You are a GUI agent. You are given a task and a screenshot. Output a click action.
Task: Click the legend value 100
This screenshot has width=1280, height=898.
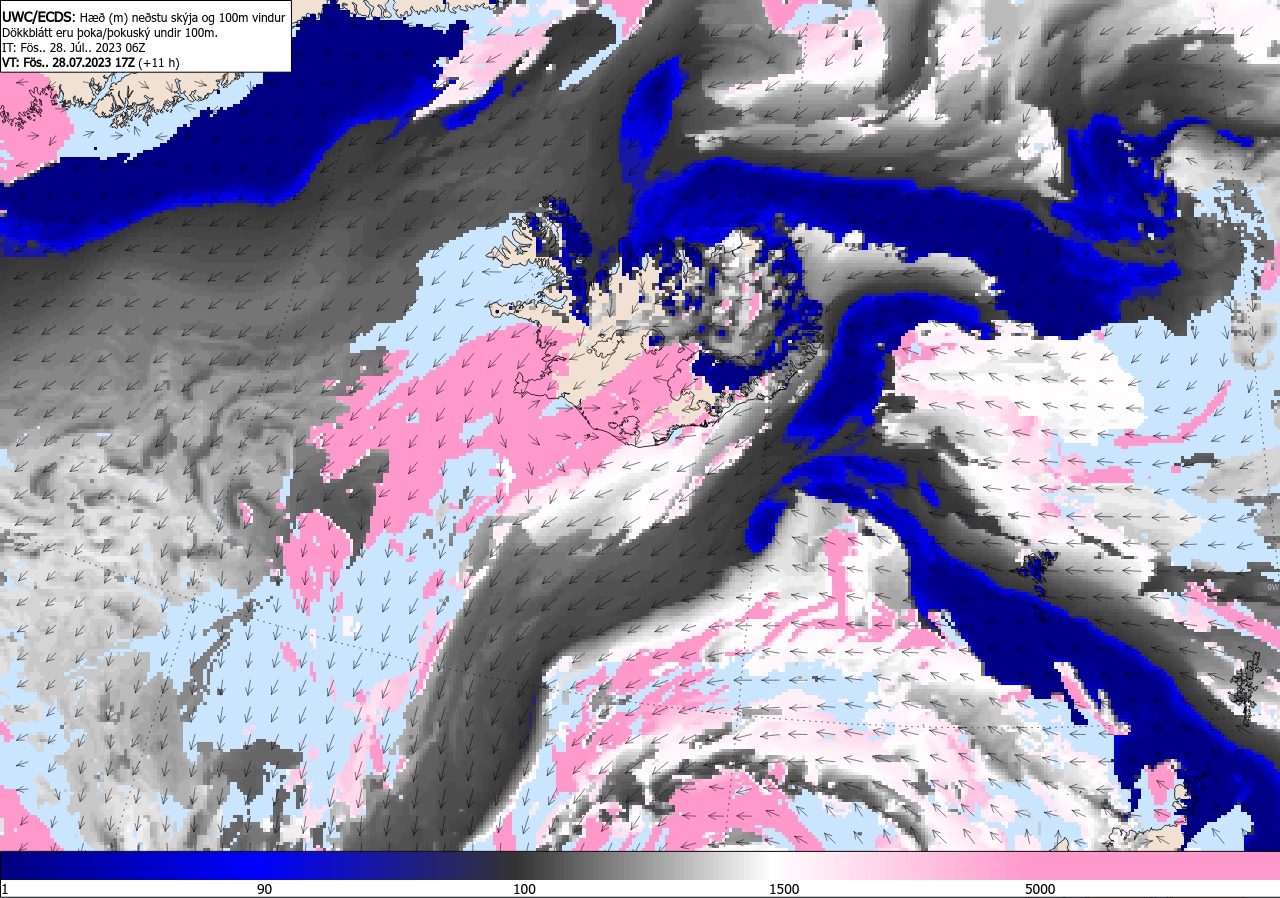[524, 889]
